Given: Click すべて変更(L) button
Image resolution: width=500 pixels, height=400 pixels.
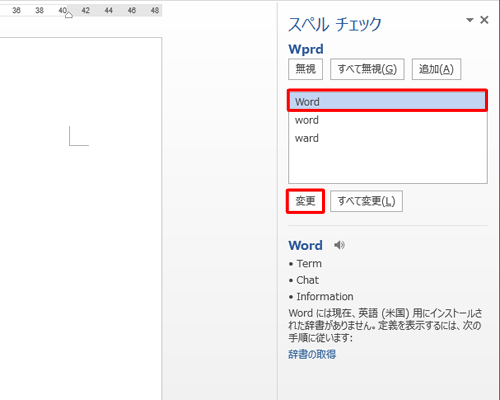Looking at the screenshot, I should point(366,201).
